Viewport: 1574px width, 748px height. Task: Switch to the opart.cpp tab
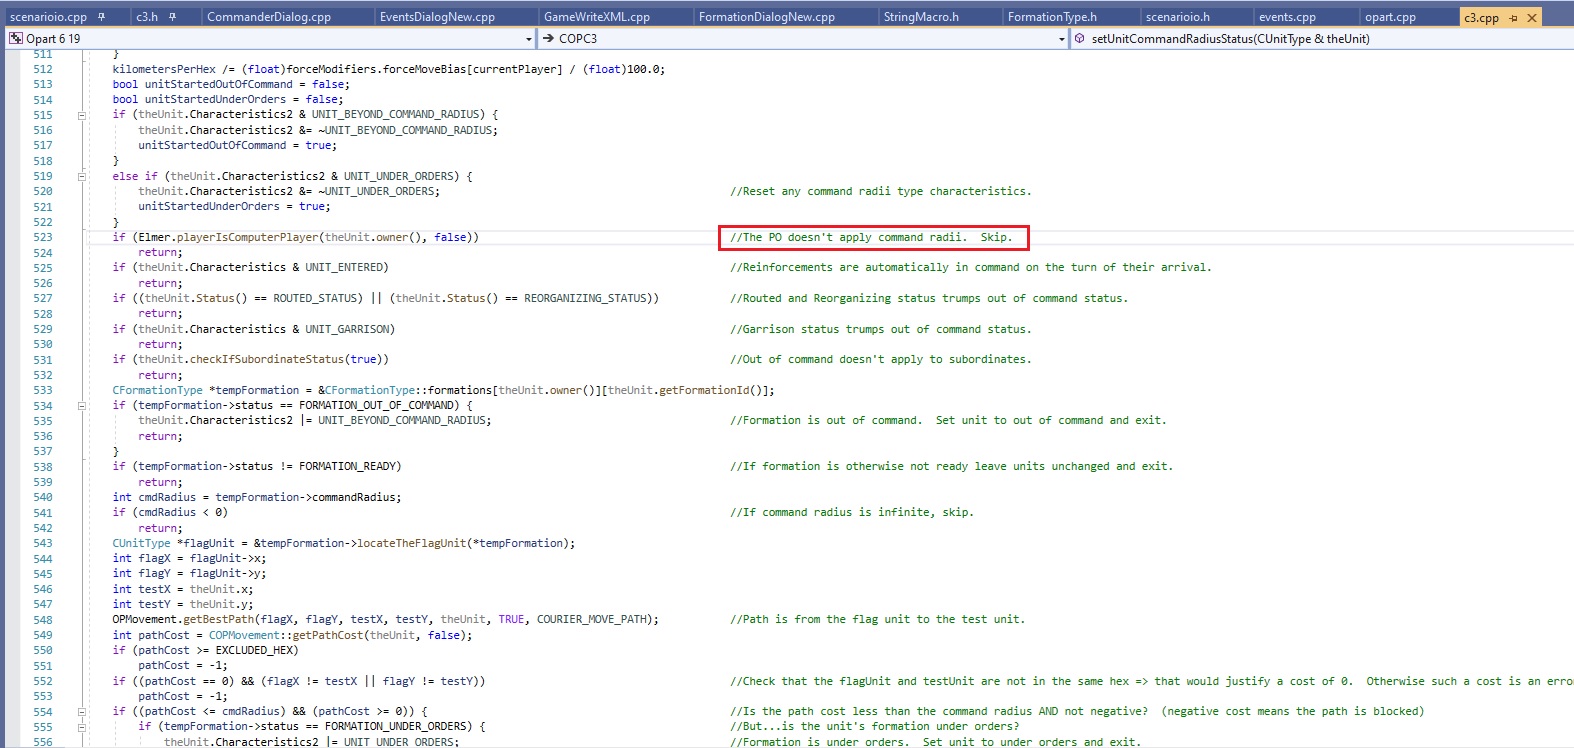click(x=1390, y=17)
